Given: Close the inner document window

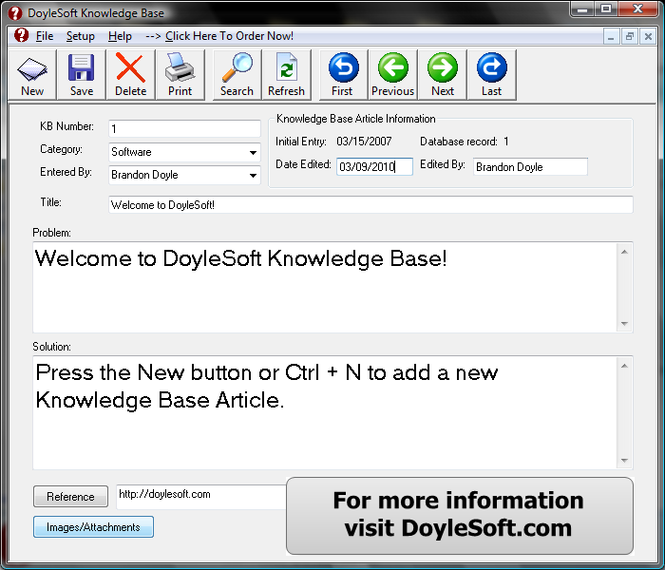Looking at the screenshot, I should [648, 36].
